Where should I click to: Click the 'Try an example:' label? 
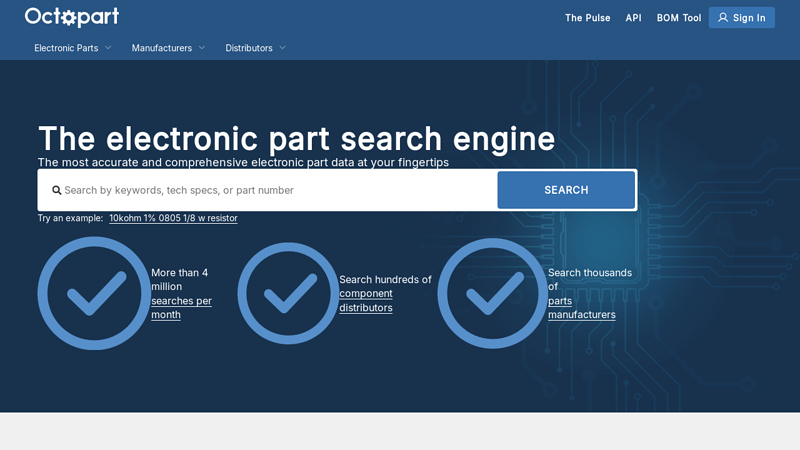[x=70, y=218]
